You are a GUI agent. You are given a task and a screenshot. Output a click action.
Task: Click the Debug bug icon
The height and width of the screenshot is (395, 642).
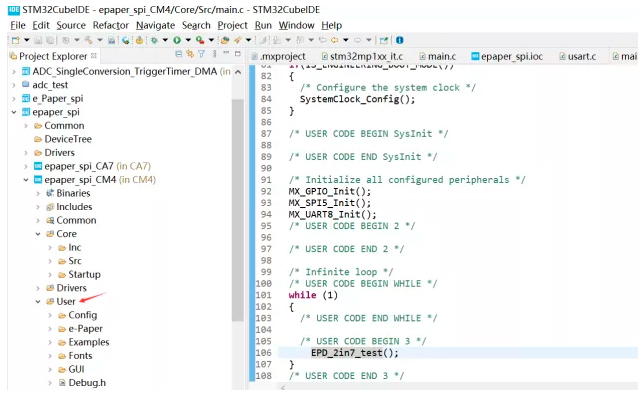pos(154,40)
